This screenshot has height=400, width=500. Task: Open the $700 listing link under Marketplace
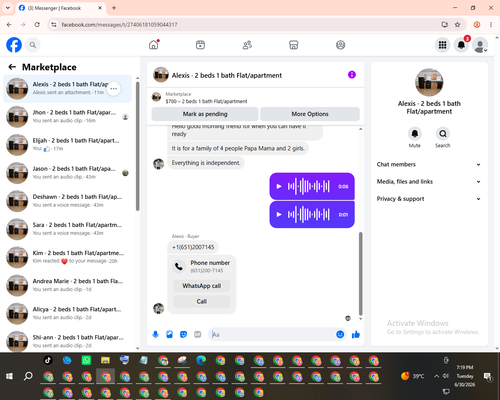(206, 101)
